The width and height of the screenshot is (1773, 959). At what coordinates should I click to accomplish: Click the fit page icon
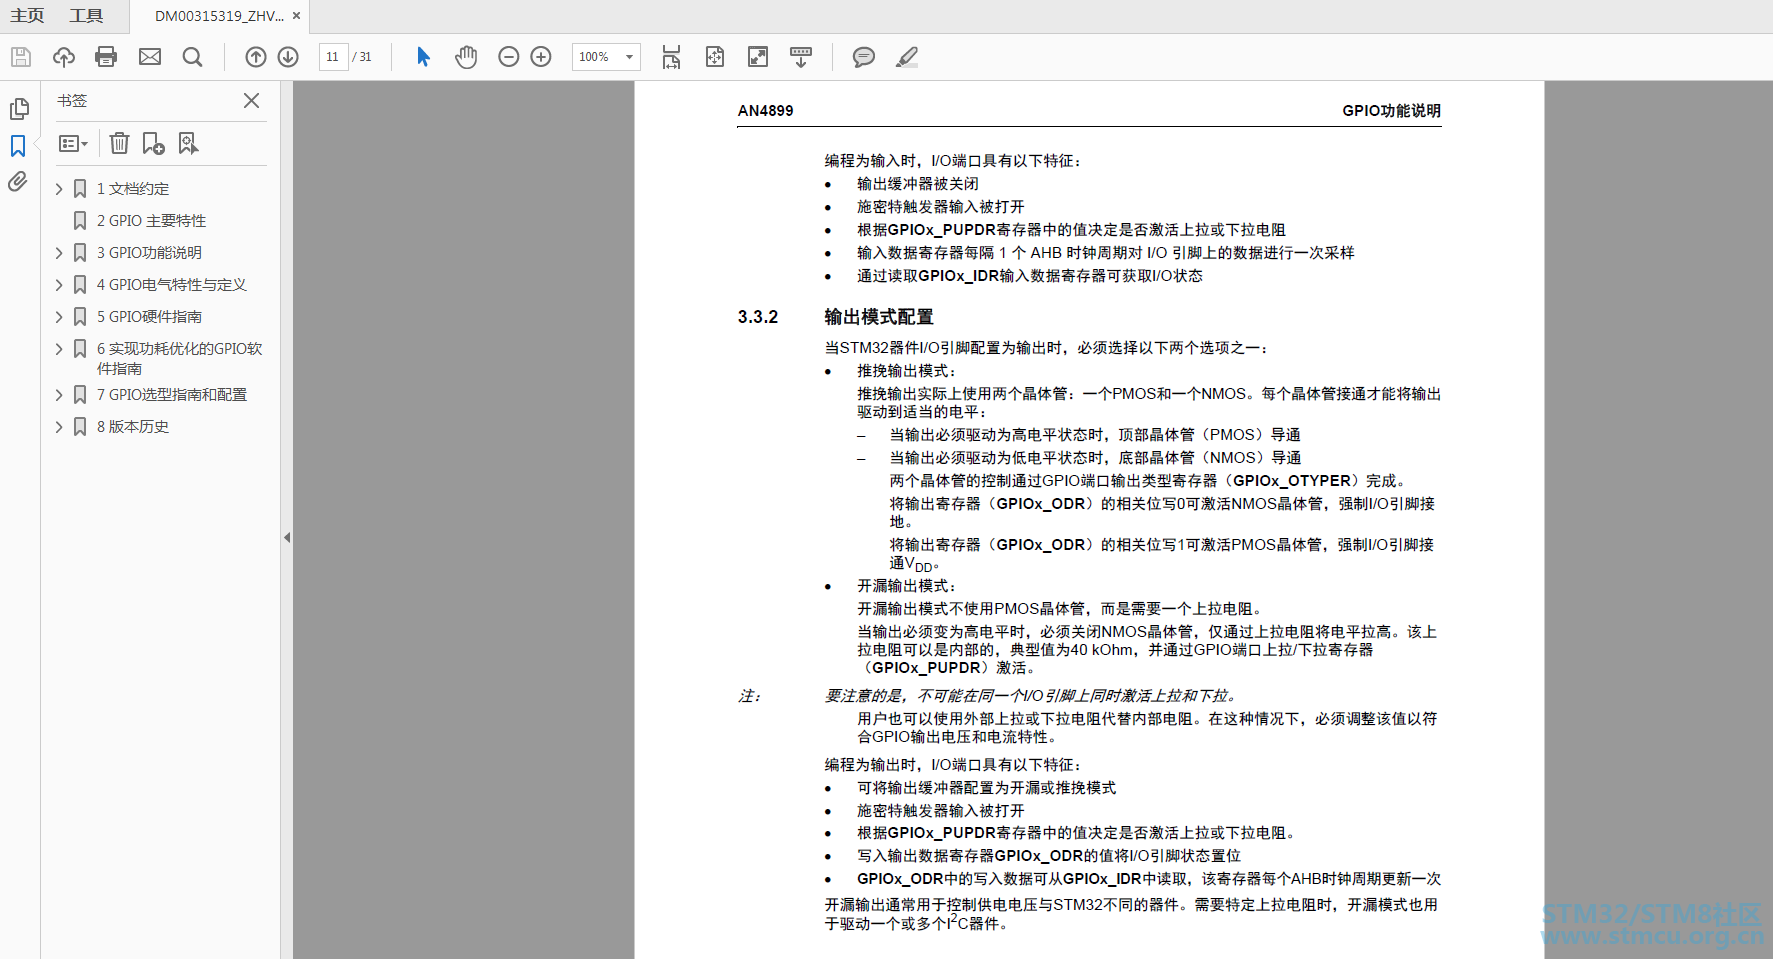715,57
